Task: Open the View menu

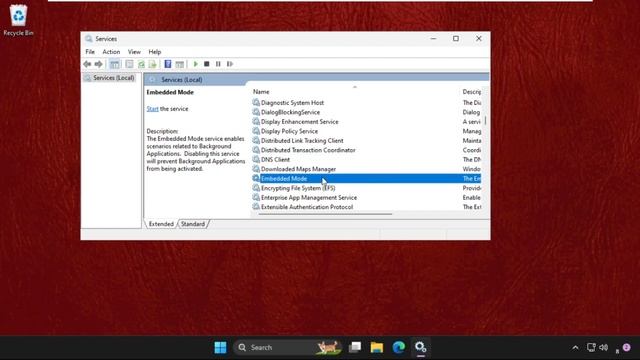Action: 134,52
